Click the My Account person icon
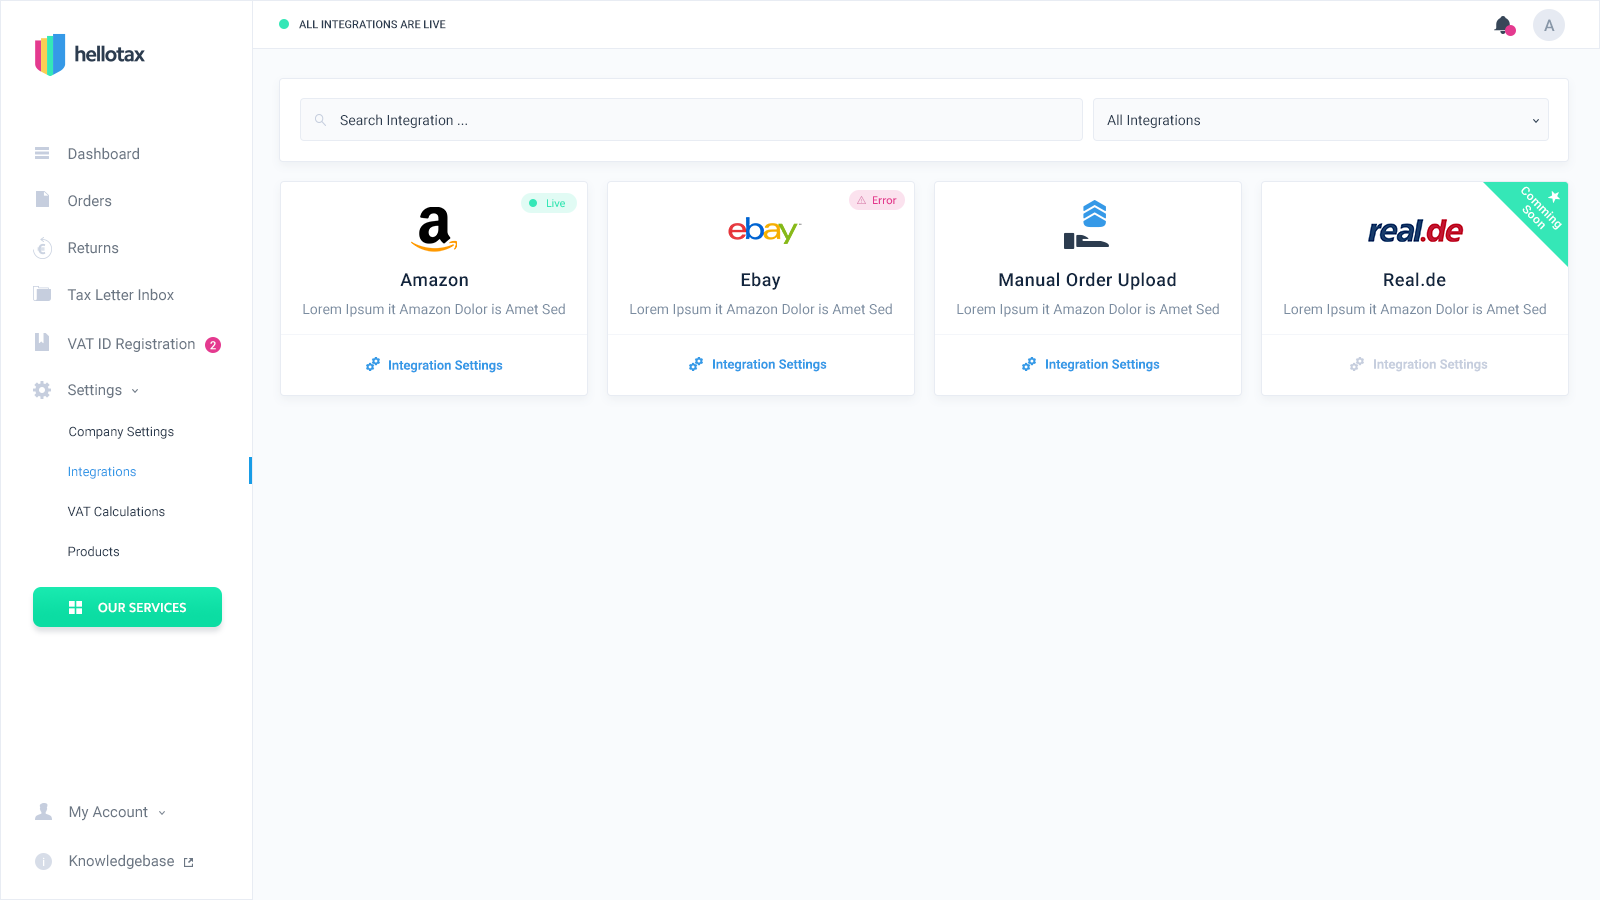Viewport: 1600px width, 900px height. [43, 811]
